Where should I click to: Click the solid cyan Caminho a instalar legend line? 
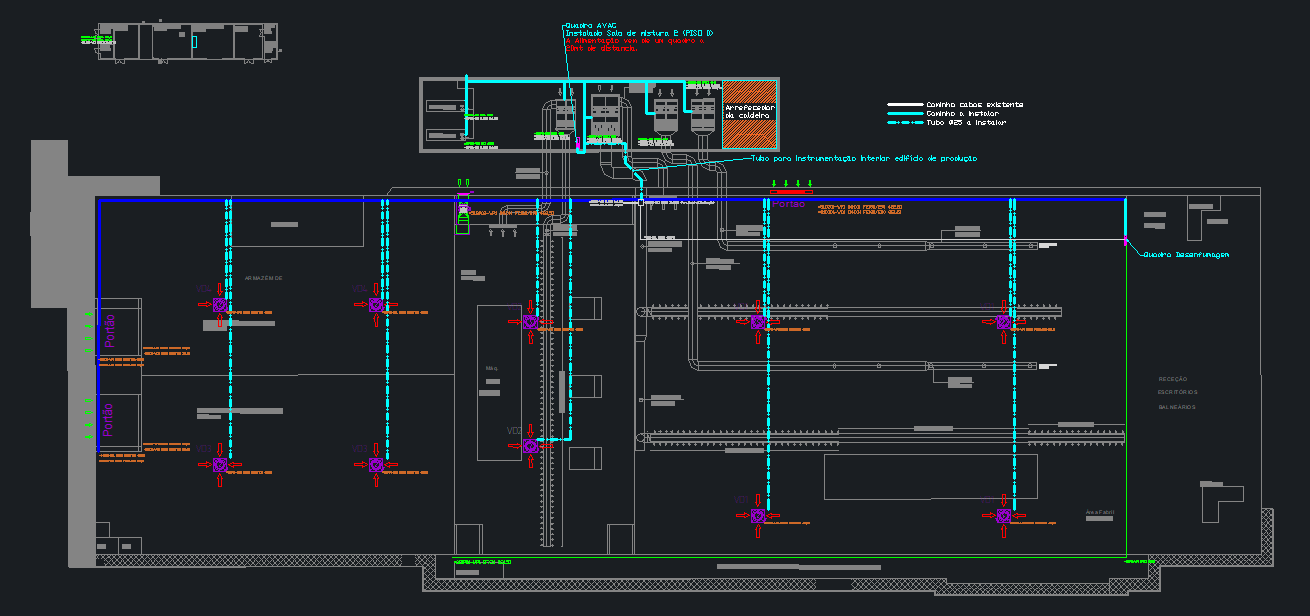[x=904, y=113]
